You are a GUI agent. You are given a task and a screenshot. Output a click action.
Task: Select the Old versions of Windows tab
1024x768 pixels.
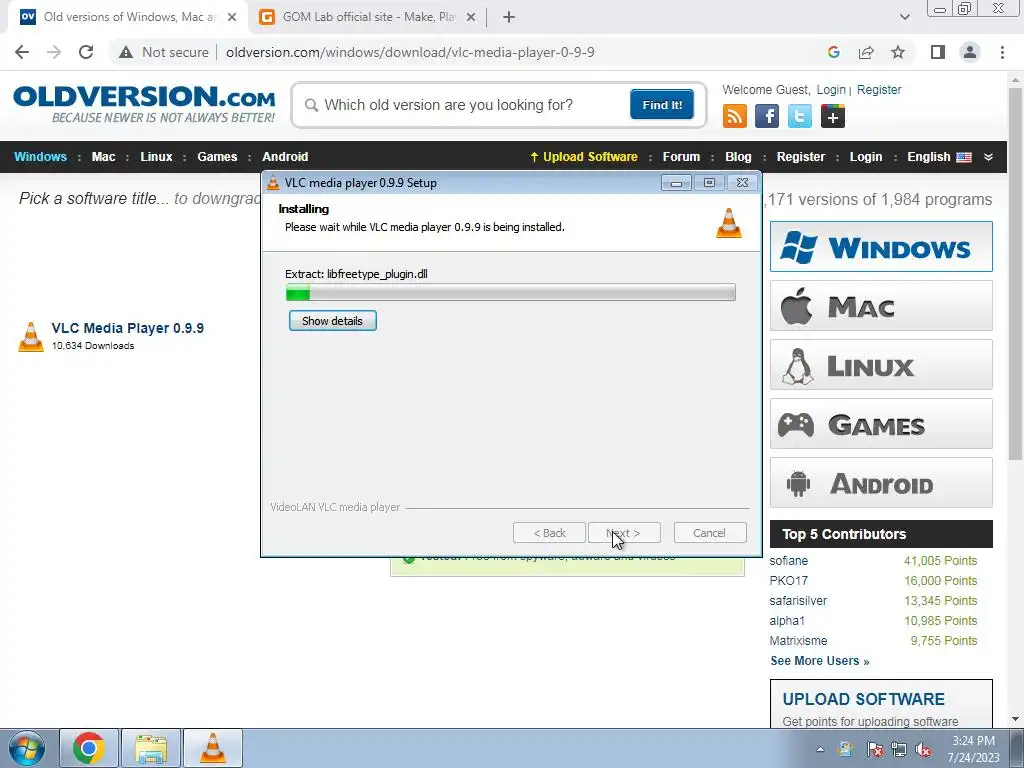[x=129, y=17]
